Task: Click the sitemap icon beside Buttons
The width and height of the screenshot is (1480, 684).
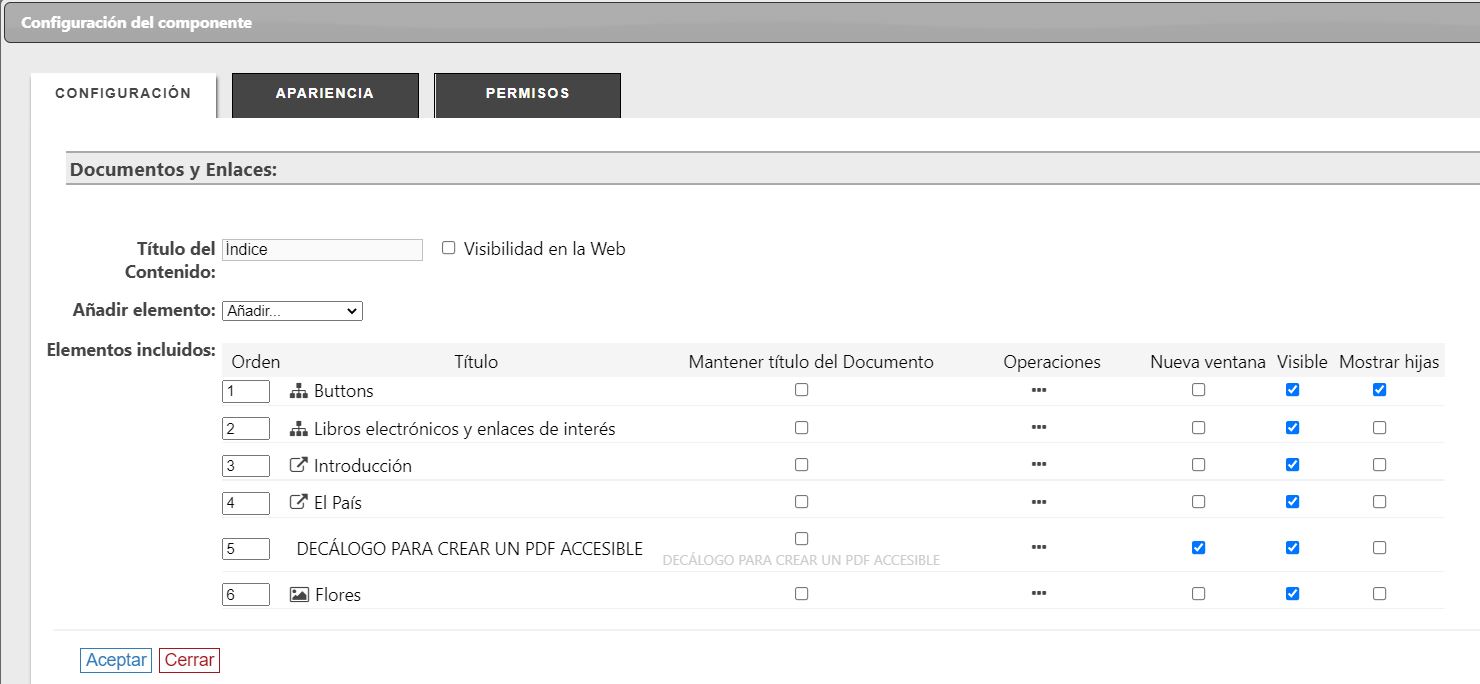Action: pyautogui.click(x=298, y=391)
